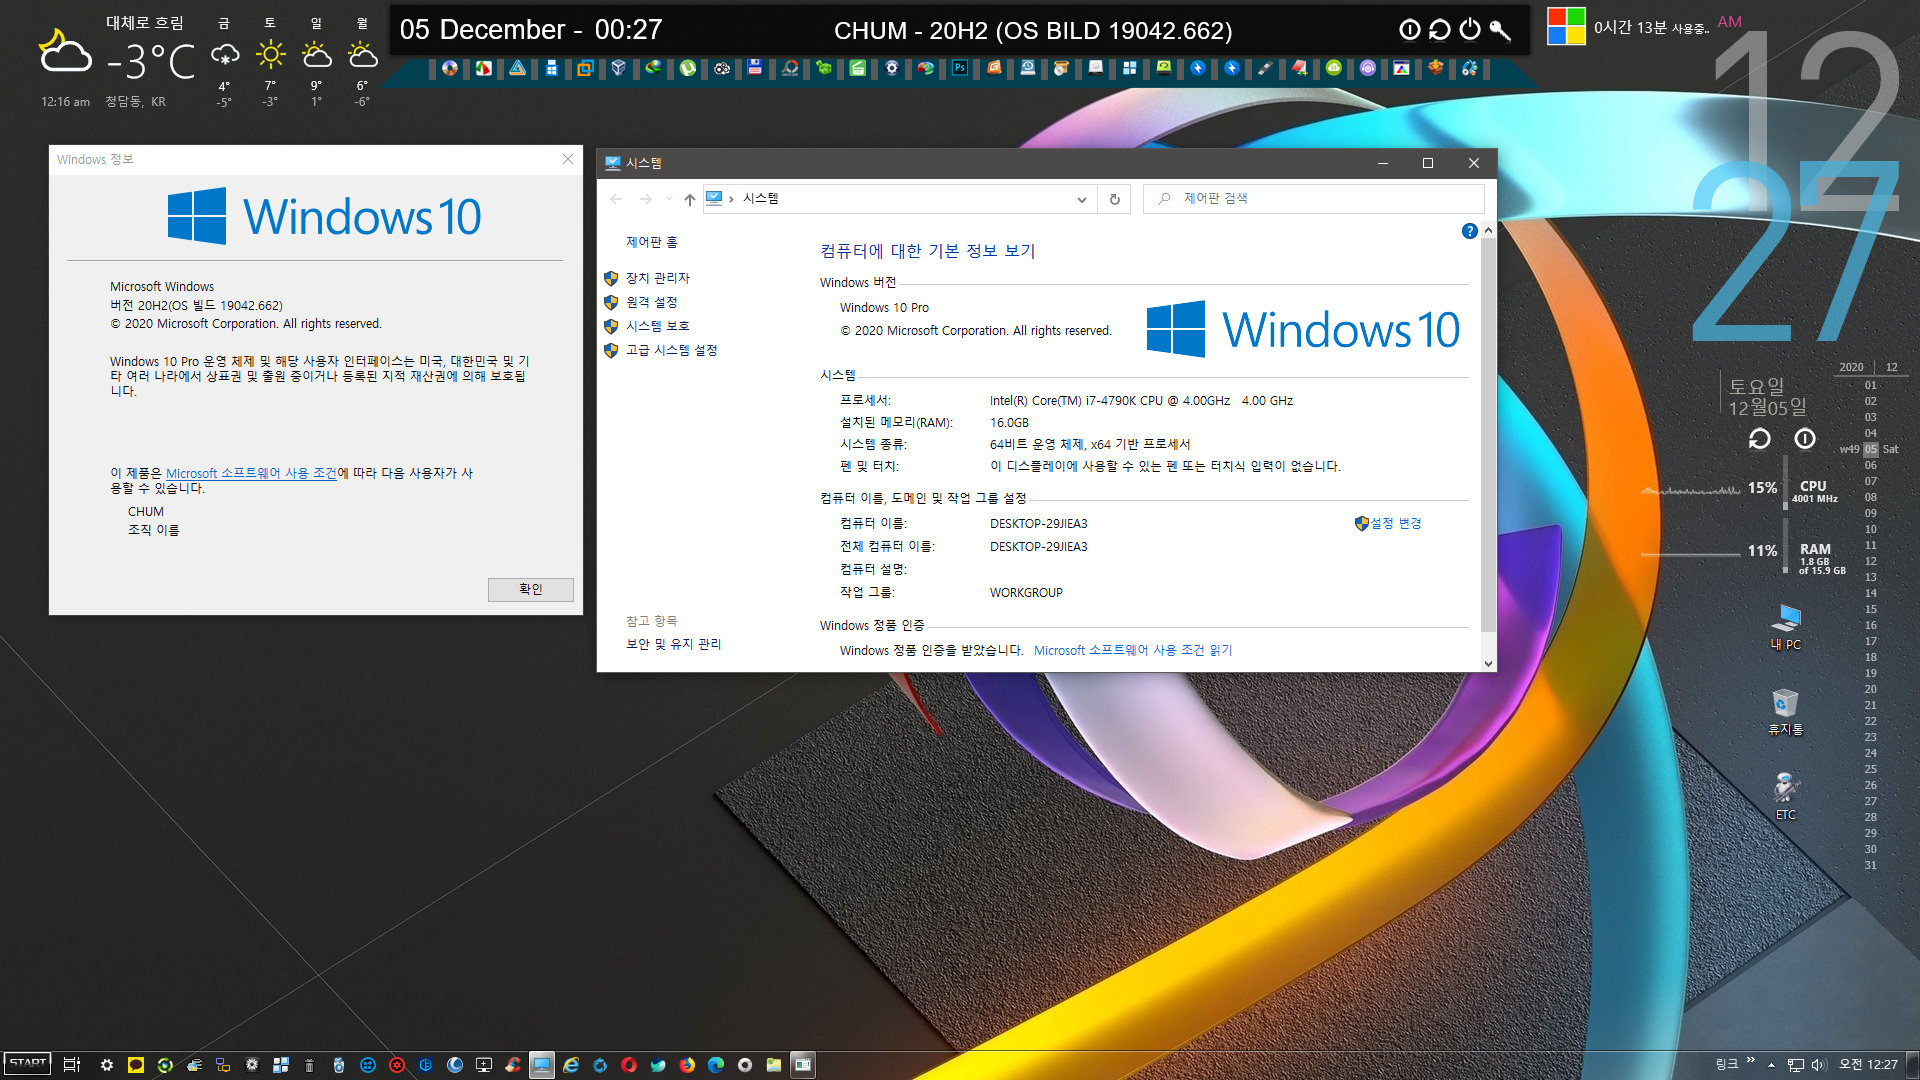Click the network icon in system tray
1920x1080 pixels.
[x=1796, y=1065]
